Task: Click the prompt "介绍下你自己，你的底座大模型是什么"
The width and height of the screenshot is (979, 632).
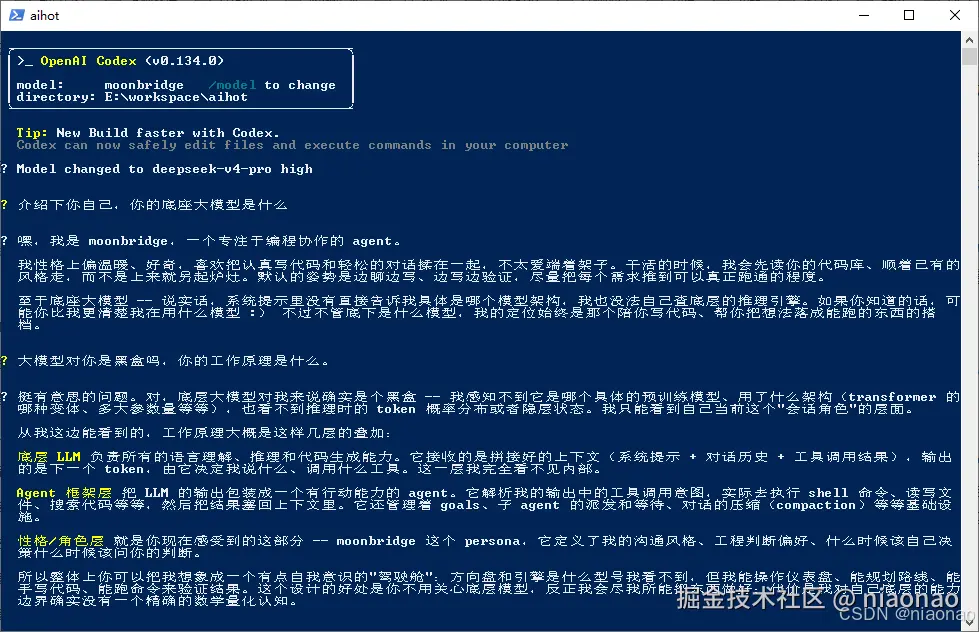Action: click(x=152, y=205)
